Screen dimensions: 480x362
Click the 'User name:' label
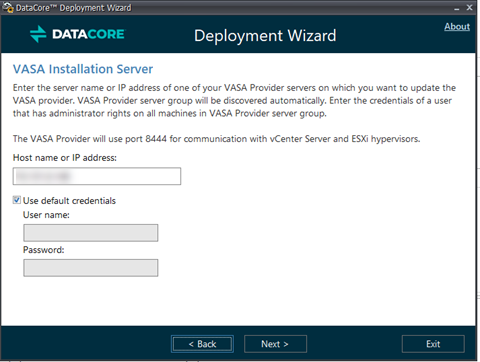coord(46,215)
